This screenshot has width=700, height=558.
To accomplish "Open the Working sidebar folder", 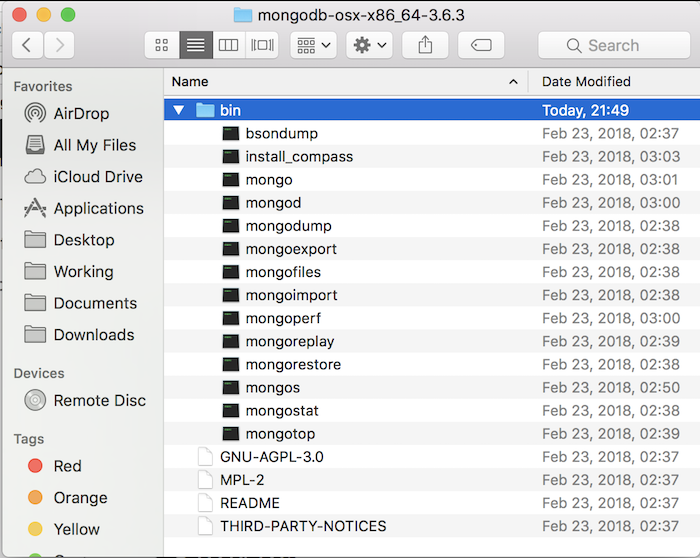I will (69, 271).
